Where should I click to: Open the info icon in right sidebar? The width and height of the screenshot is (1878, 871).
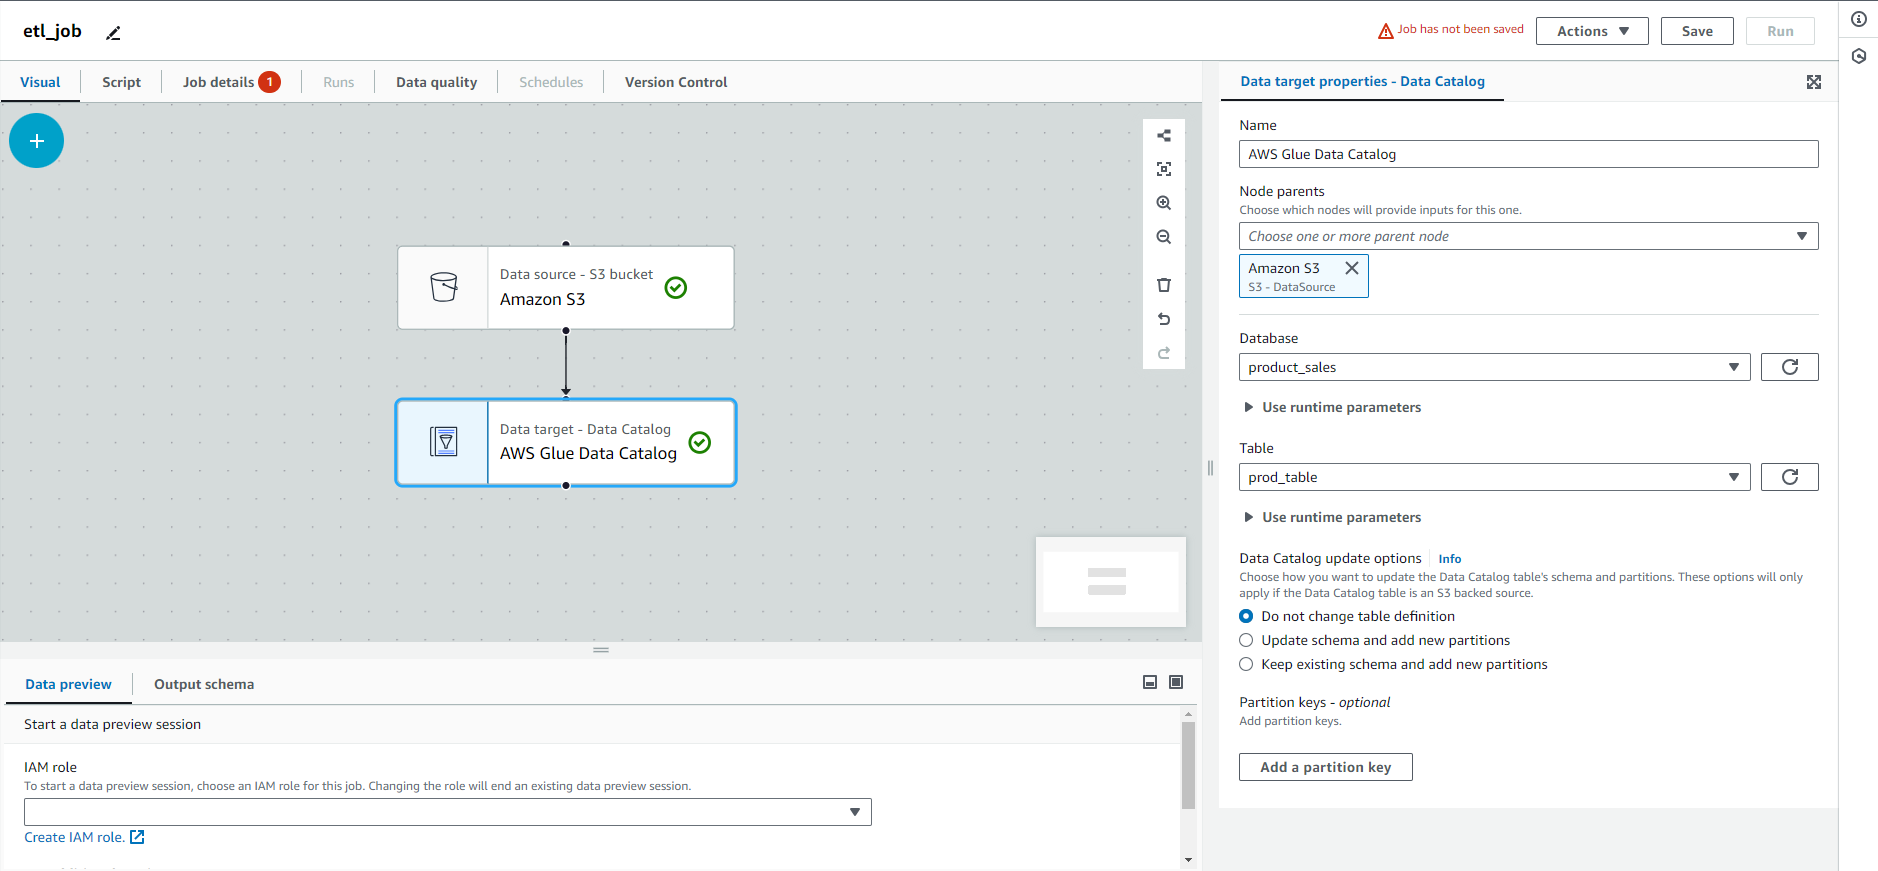[1859, 19]
